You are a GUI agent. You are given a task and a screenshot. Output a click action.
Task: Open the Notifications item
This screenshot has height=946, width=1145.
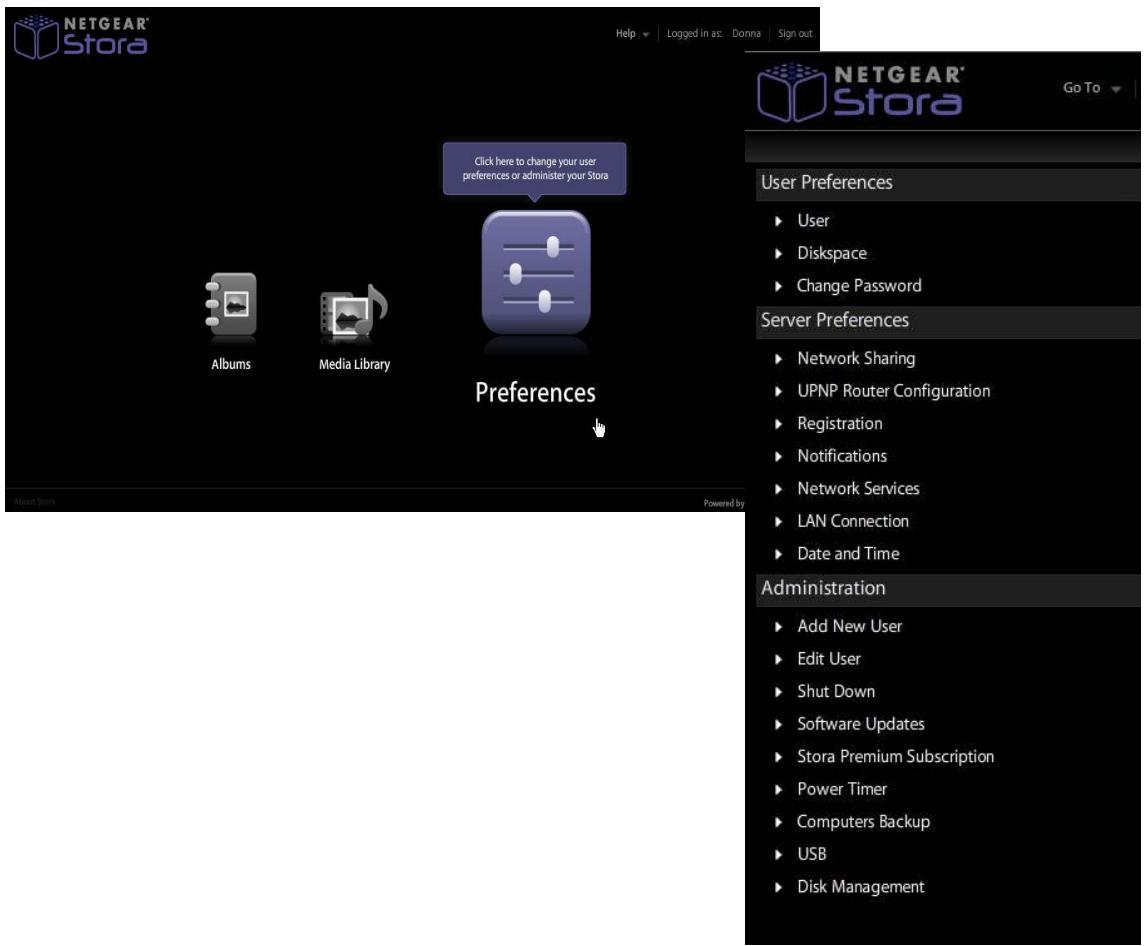coord(842,457)
